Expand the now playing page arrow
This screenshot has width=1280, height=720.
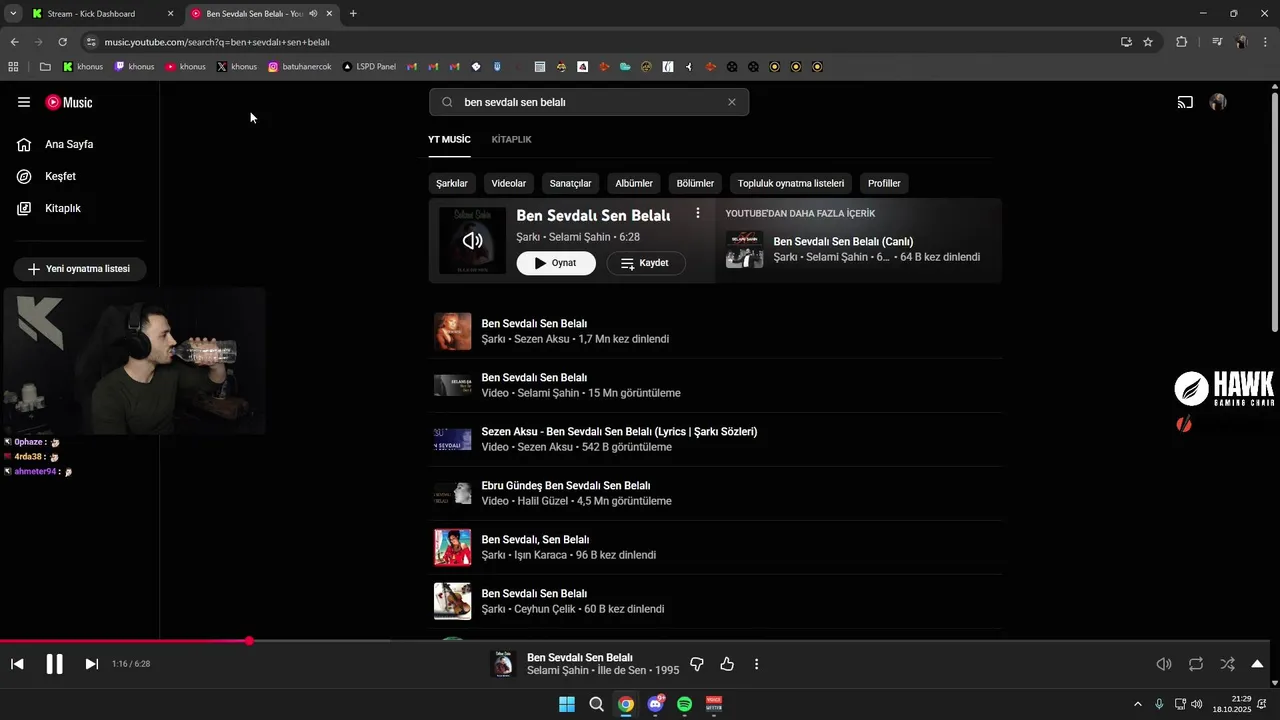click(x=1257, y=664)
